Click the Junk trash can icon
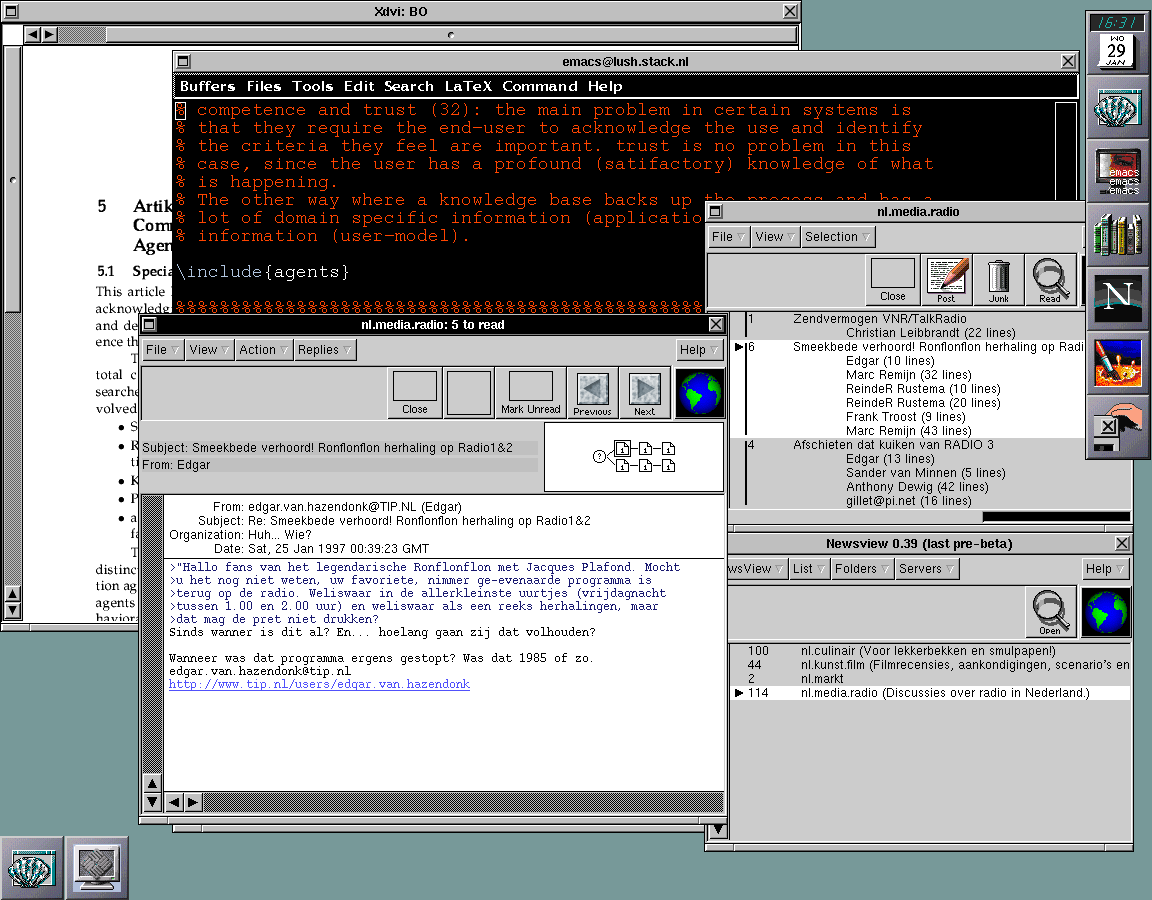Viewport: 1152px width, 900px height. coord(998,279)
